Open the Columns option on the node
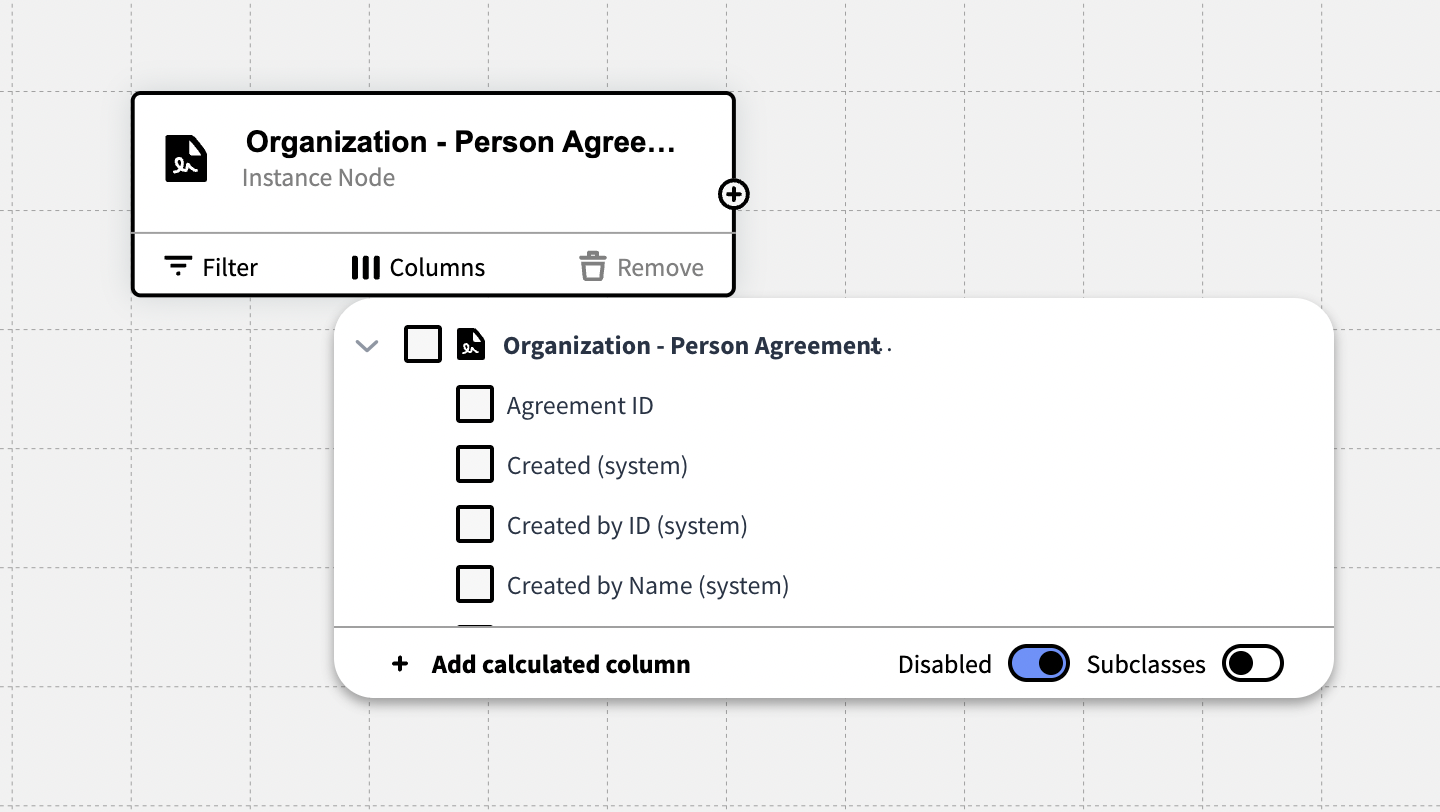The image size is (1440, 812). tap(437, 267)
